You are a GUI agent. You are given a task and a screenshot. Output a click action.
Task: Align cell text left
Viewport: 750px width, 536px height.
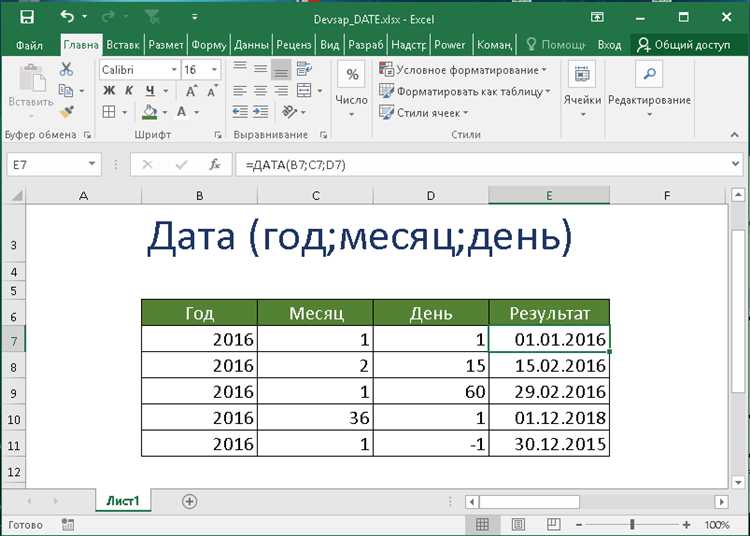240,90
